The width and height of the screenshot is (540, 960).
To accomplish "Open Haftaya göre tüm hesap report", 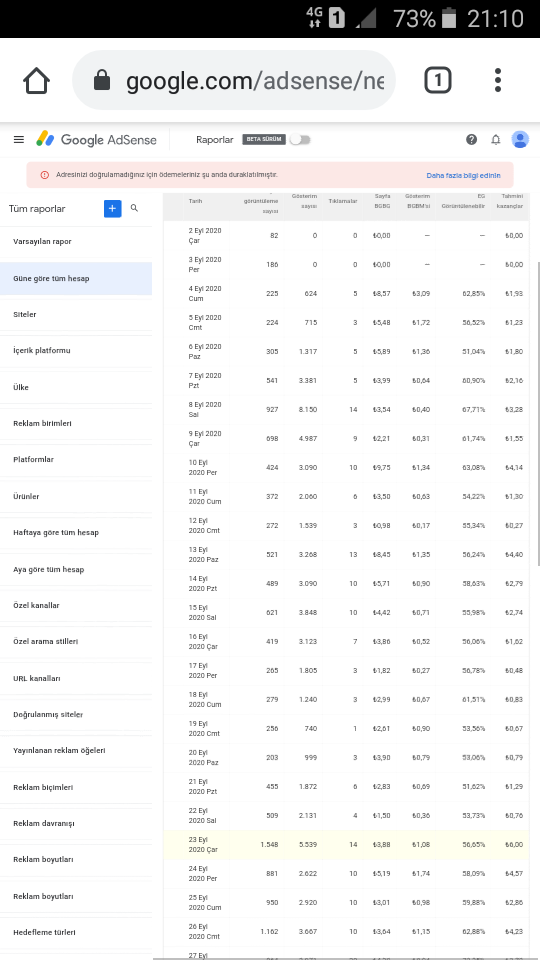I will point(76,533).
